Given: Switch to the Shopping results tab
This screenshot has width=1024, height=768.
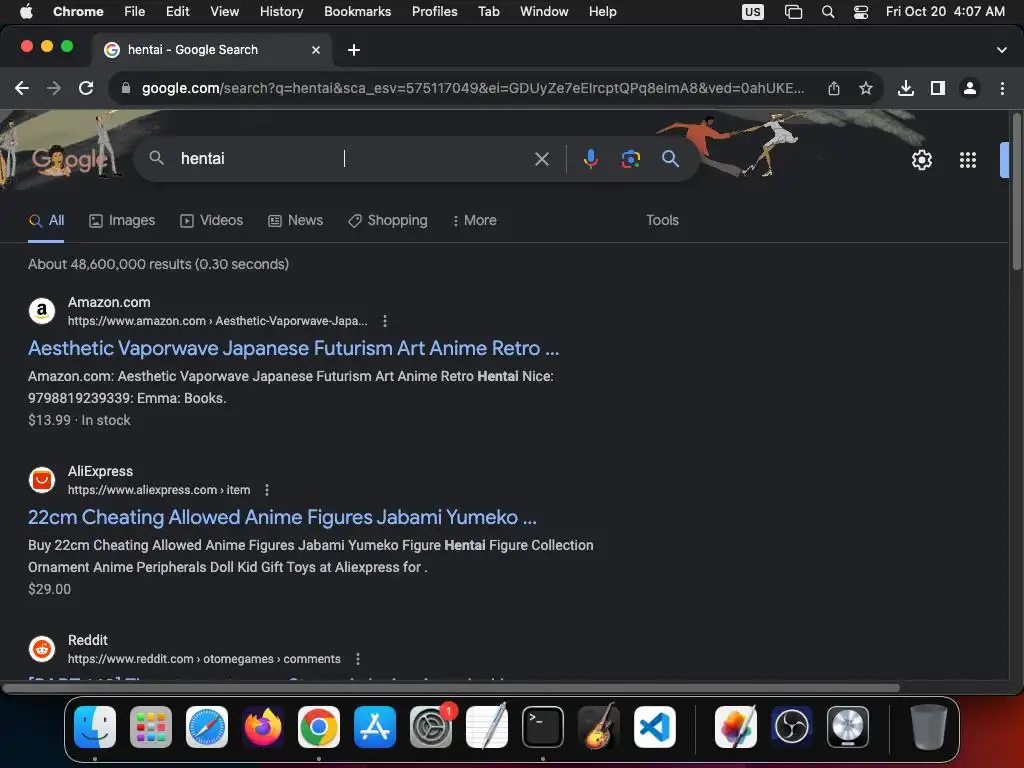Looking at the screenshot, I should coord(388,221).
